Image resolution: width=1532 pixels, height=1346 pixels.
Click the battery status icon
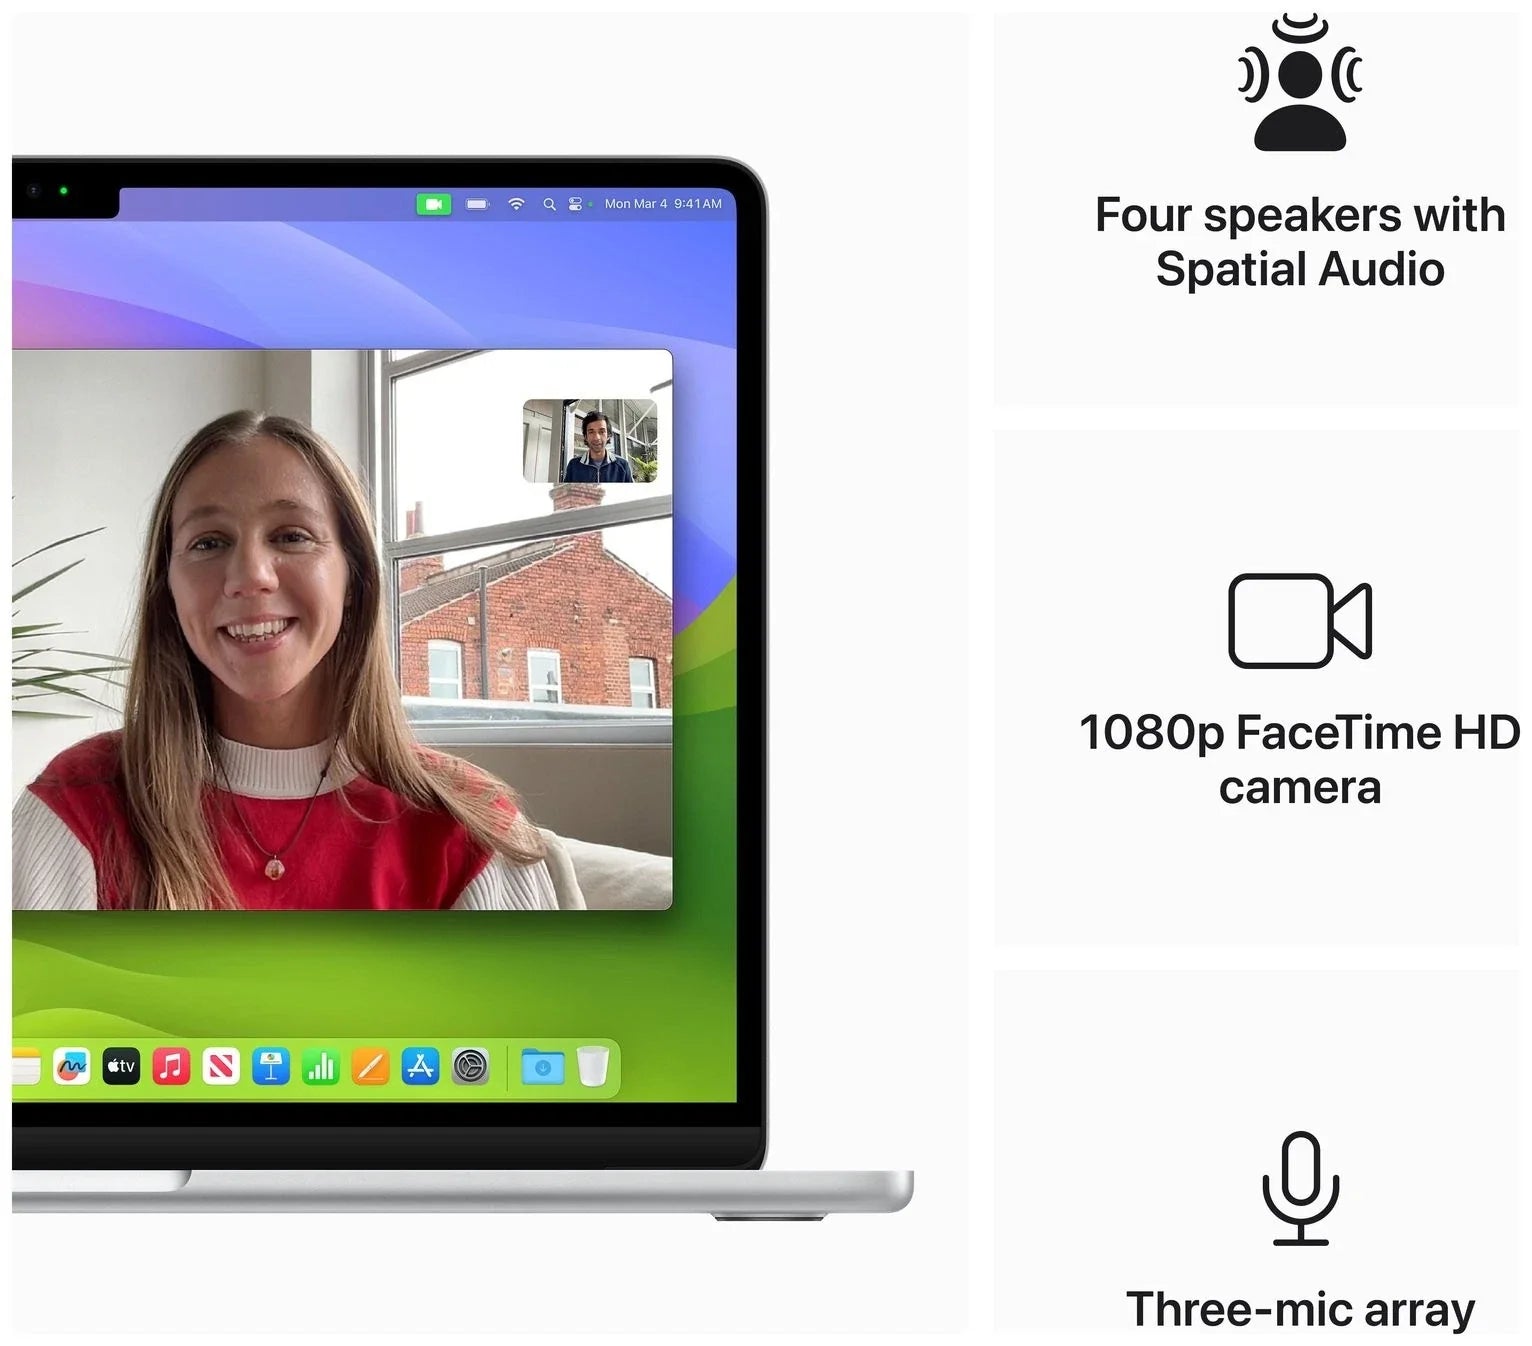click(477, 204)
